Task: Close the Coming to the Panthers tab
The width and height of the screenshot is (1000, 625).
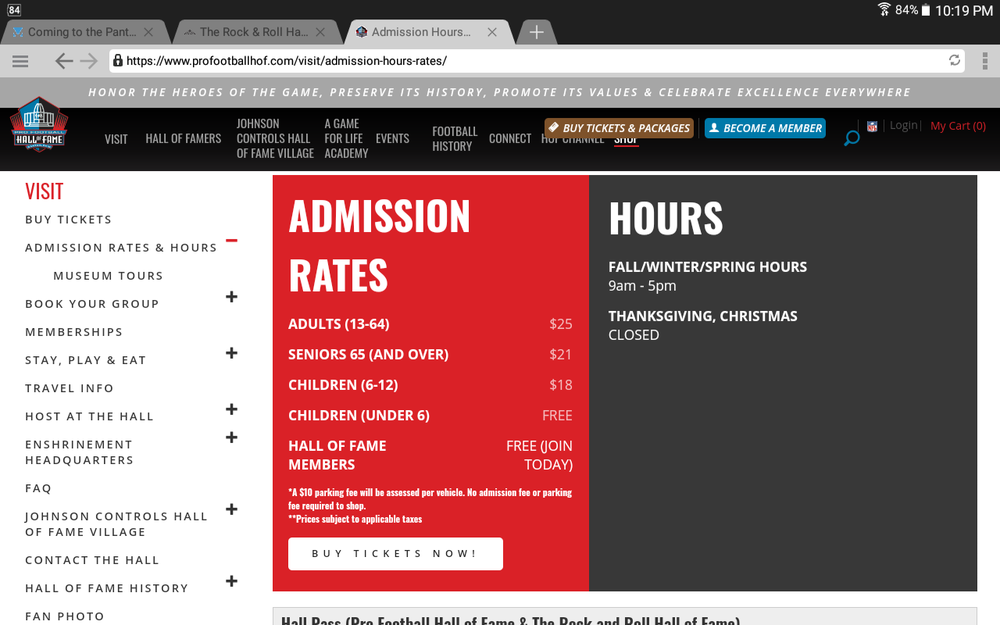Action: tap(149, 32)
